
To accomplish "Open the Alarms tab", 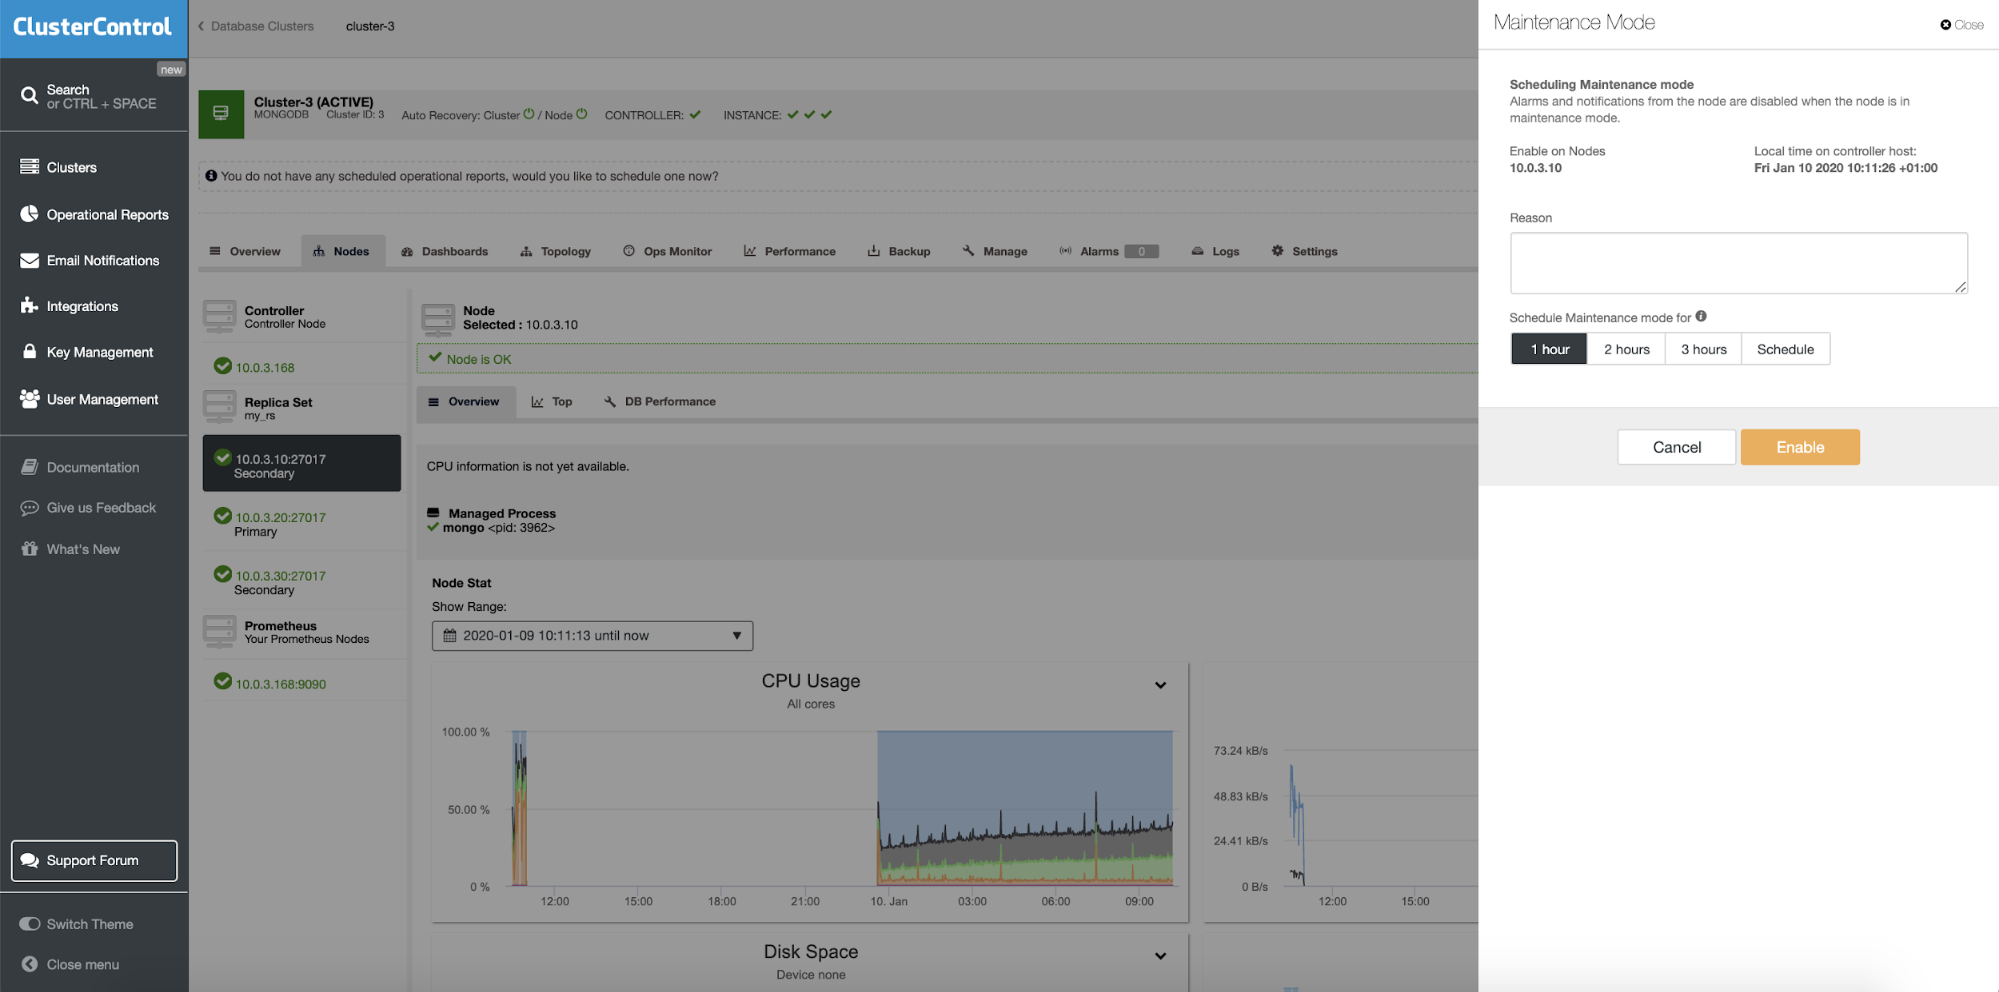I will coord(1108,251).
